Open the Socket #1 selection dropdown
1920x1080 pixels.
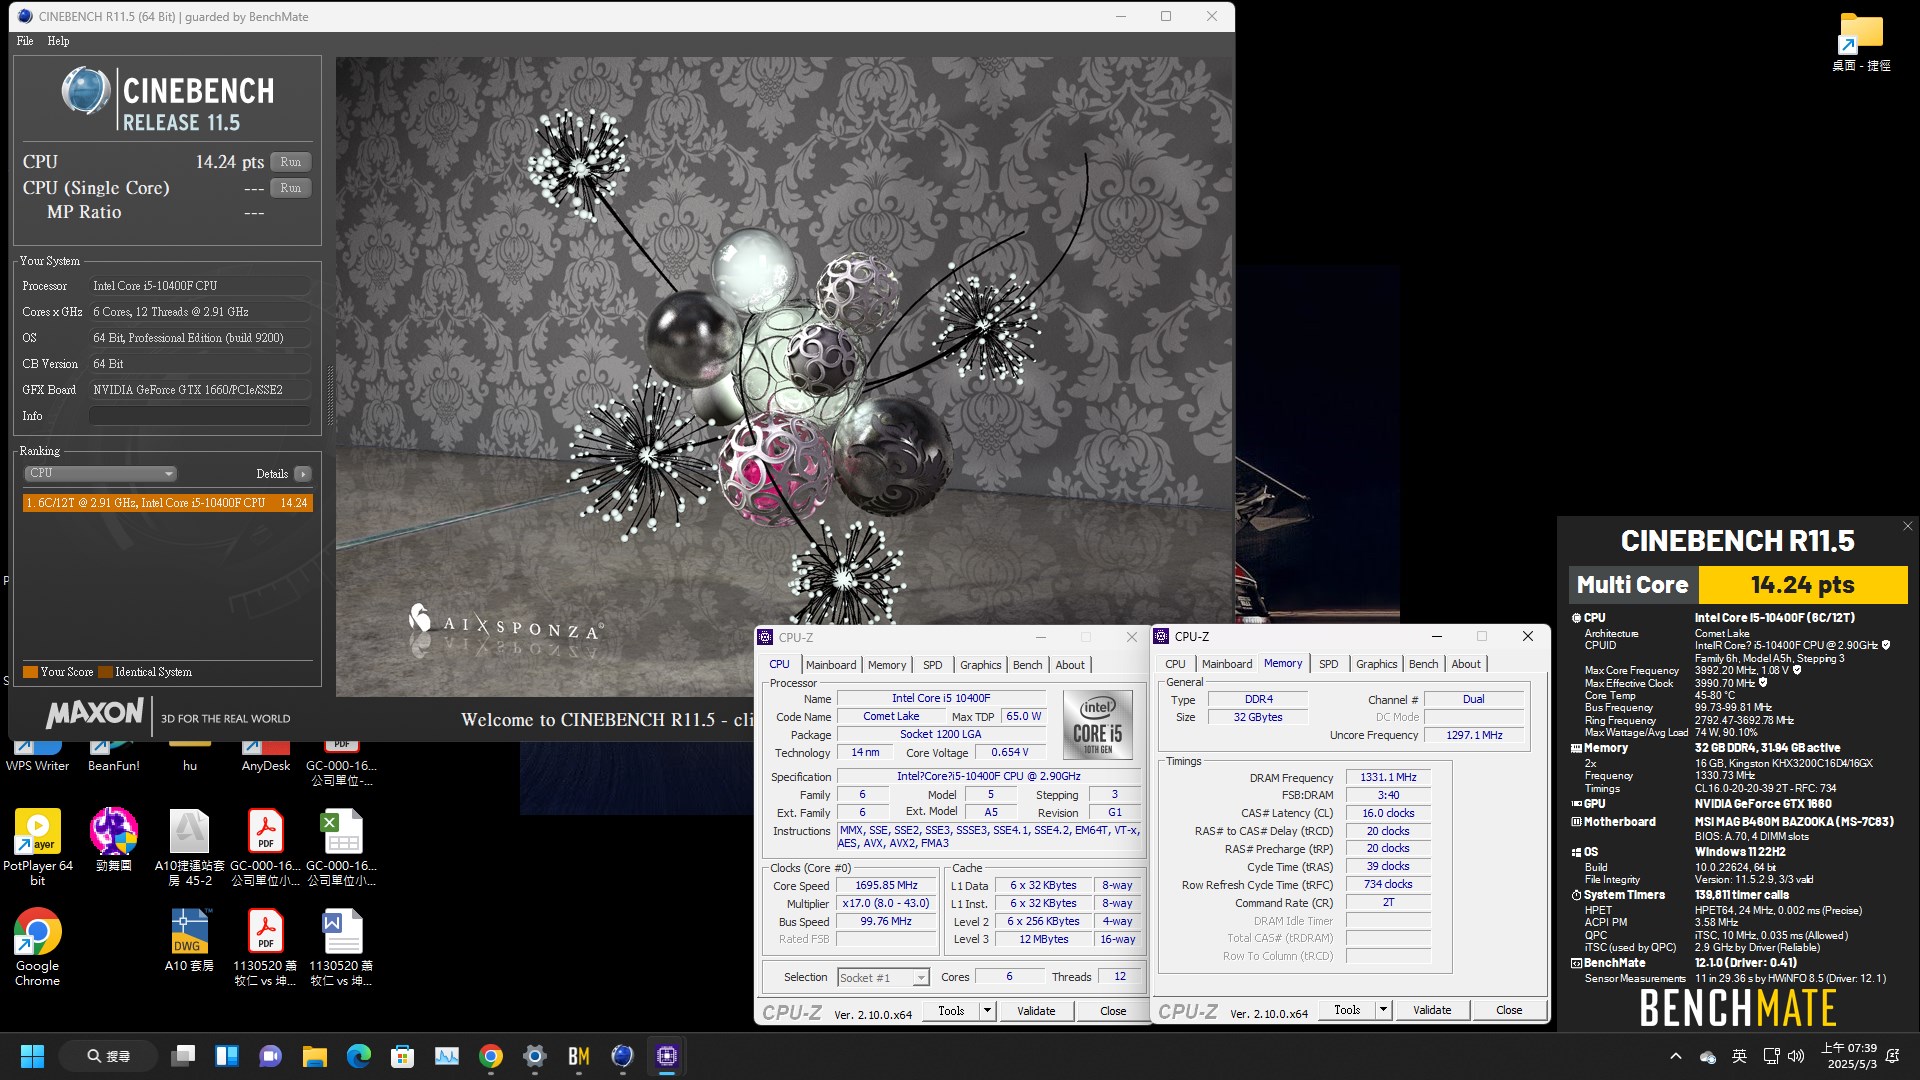[883, 977]
